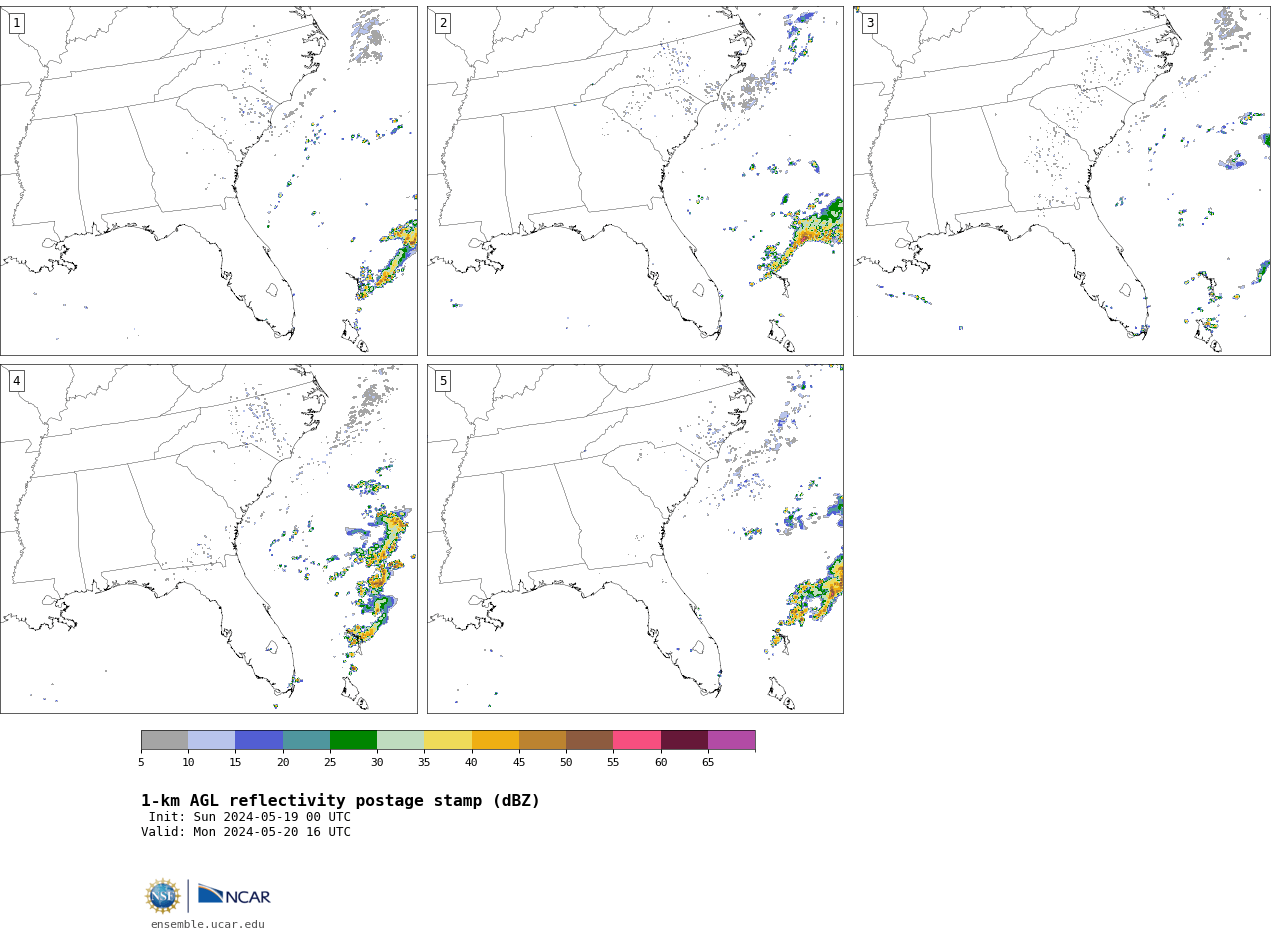Open ensemble member 5 reflectivity map

(x=635, y=539)
